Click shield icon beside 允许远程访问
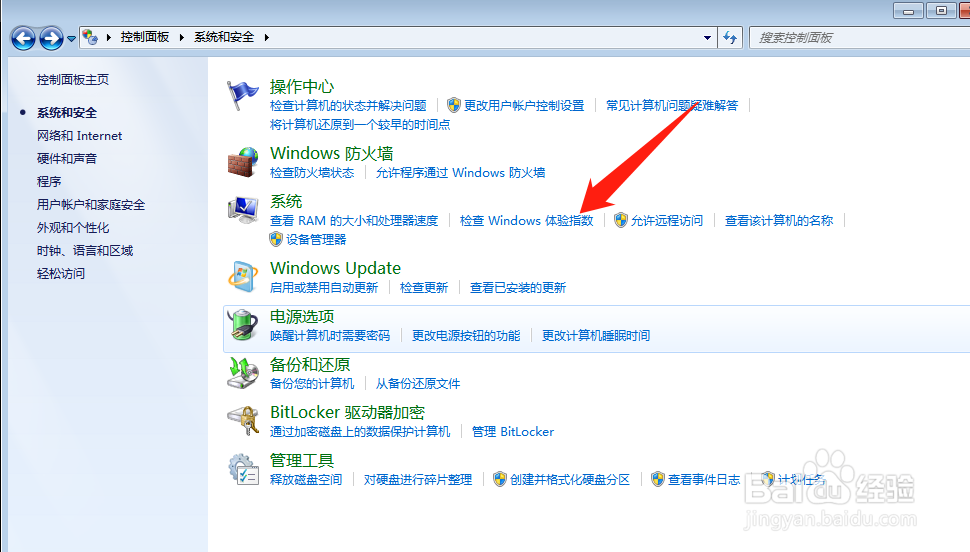This screenshot has height=552, width=970. tap(620, 220)
